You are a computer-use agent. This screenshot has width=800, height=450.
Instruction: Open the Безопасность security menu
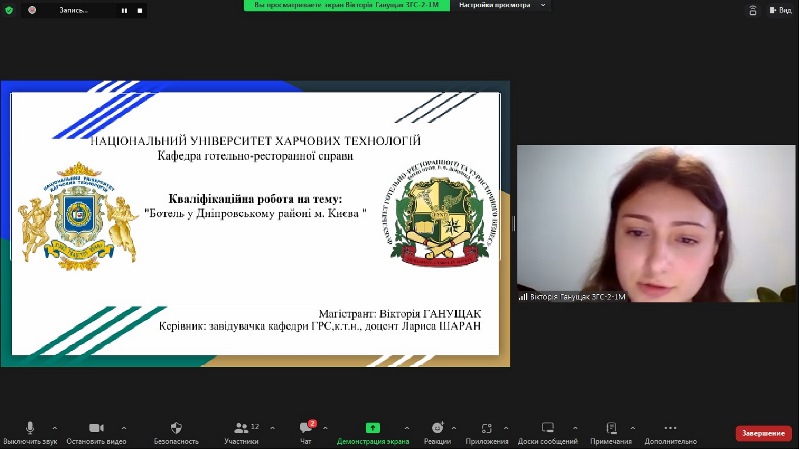pos(176,433)
